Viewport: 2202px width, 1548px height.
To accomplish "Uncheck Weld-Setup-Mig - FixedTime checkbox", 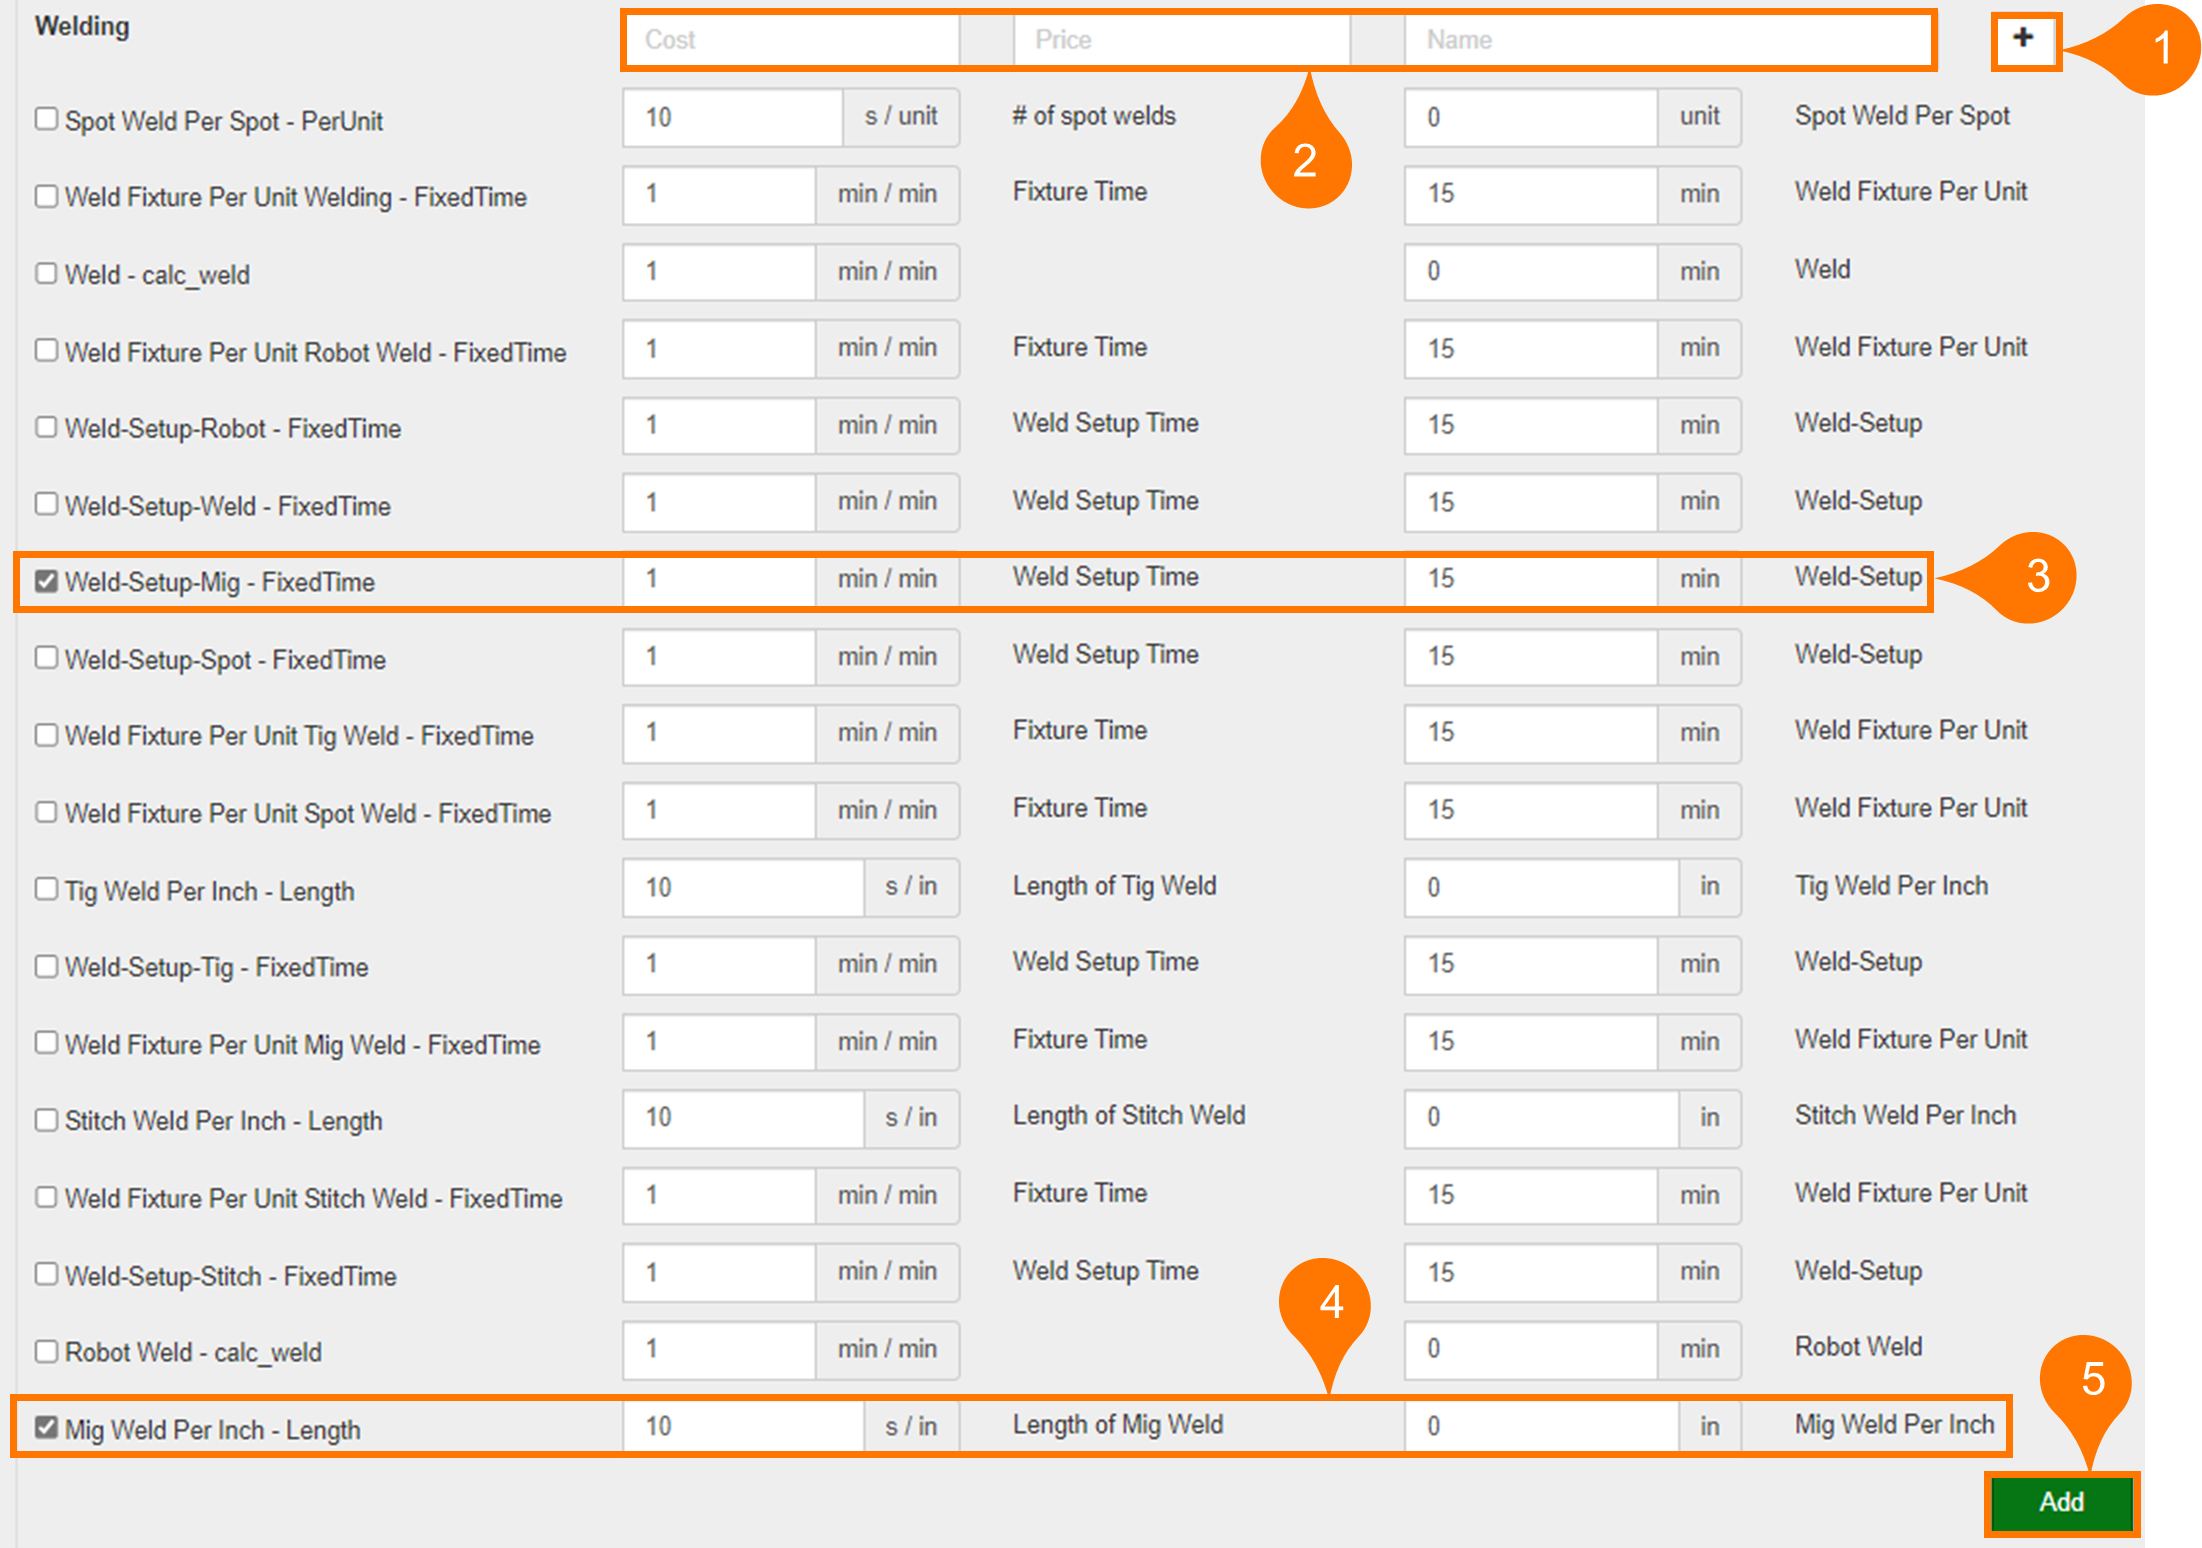I will pos(46,581).
